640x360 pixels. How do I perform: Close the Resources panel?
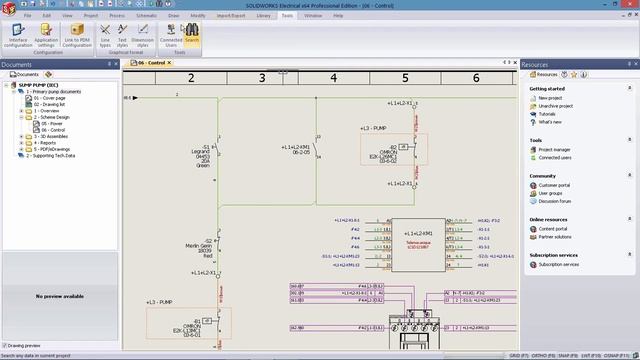click(x=636, y=64)
